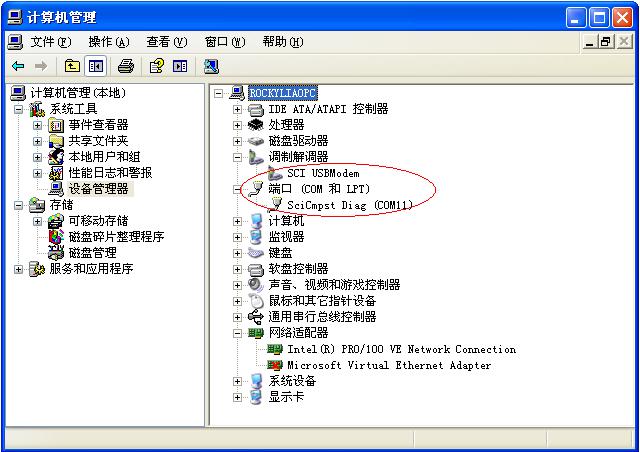Select 磁盘管理 in the left tree
The width and height of the screenshot is (640, 452).
pos(93,253)
